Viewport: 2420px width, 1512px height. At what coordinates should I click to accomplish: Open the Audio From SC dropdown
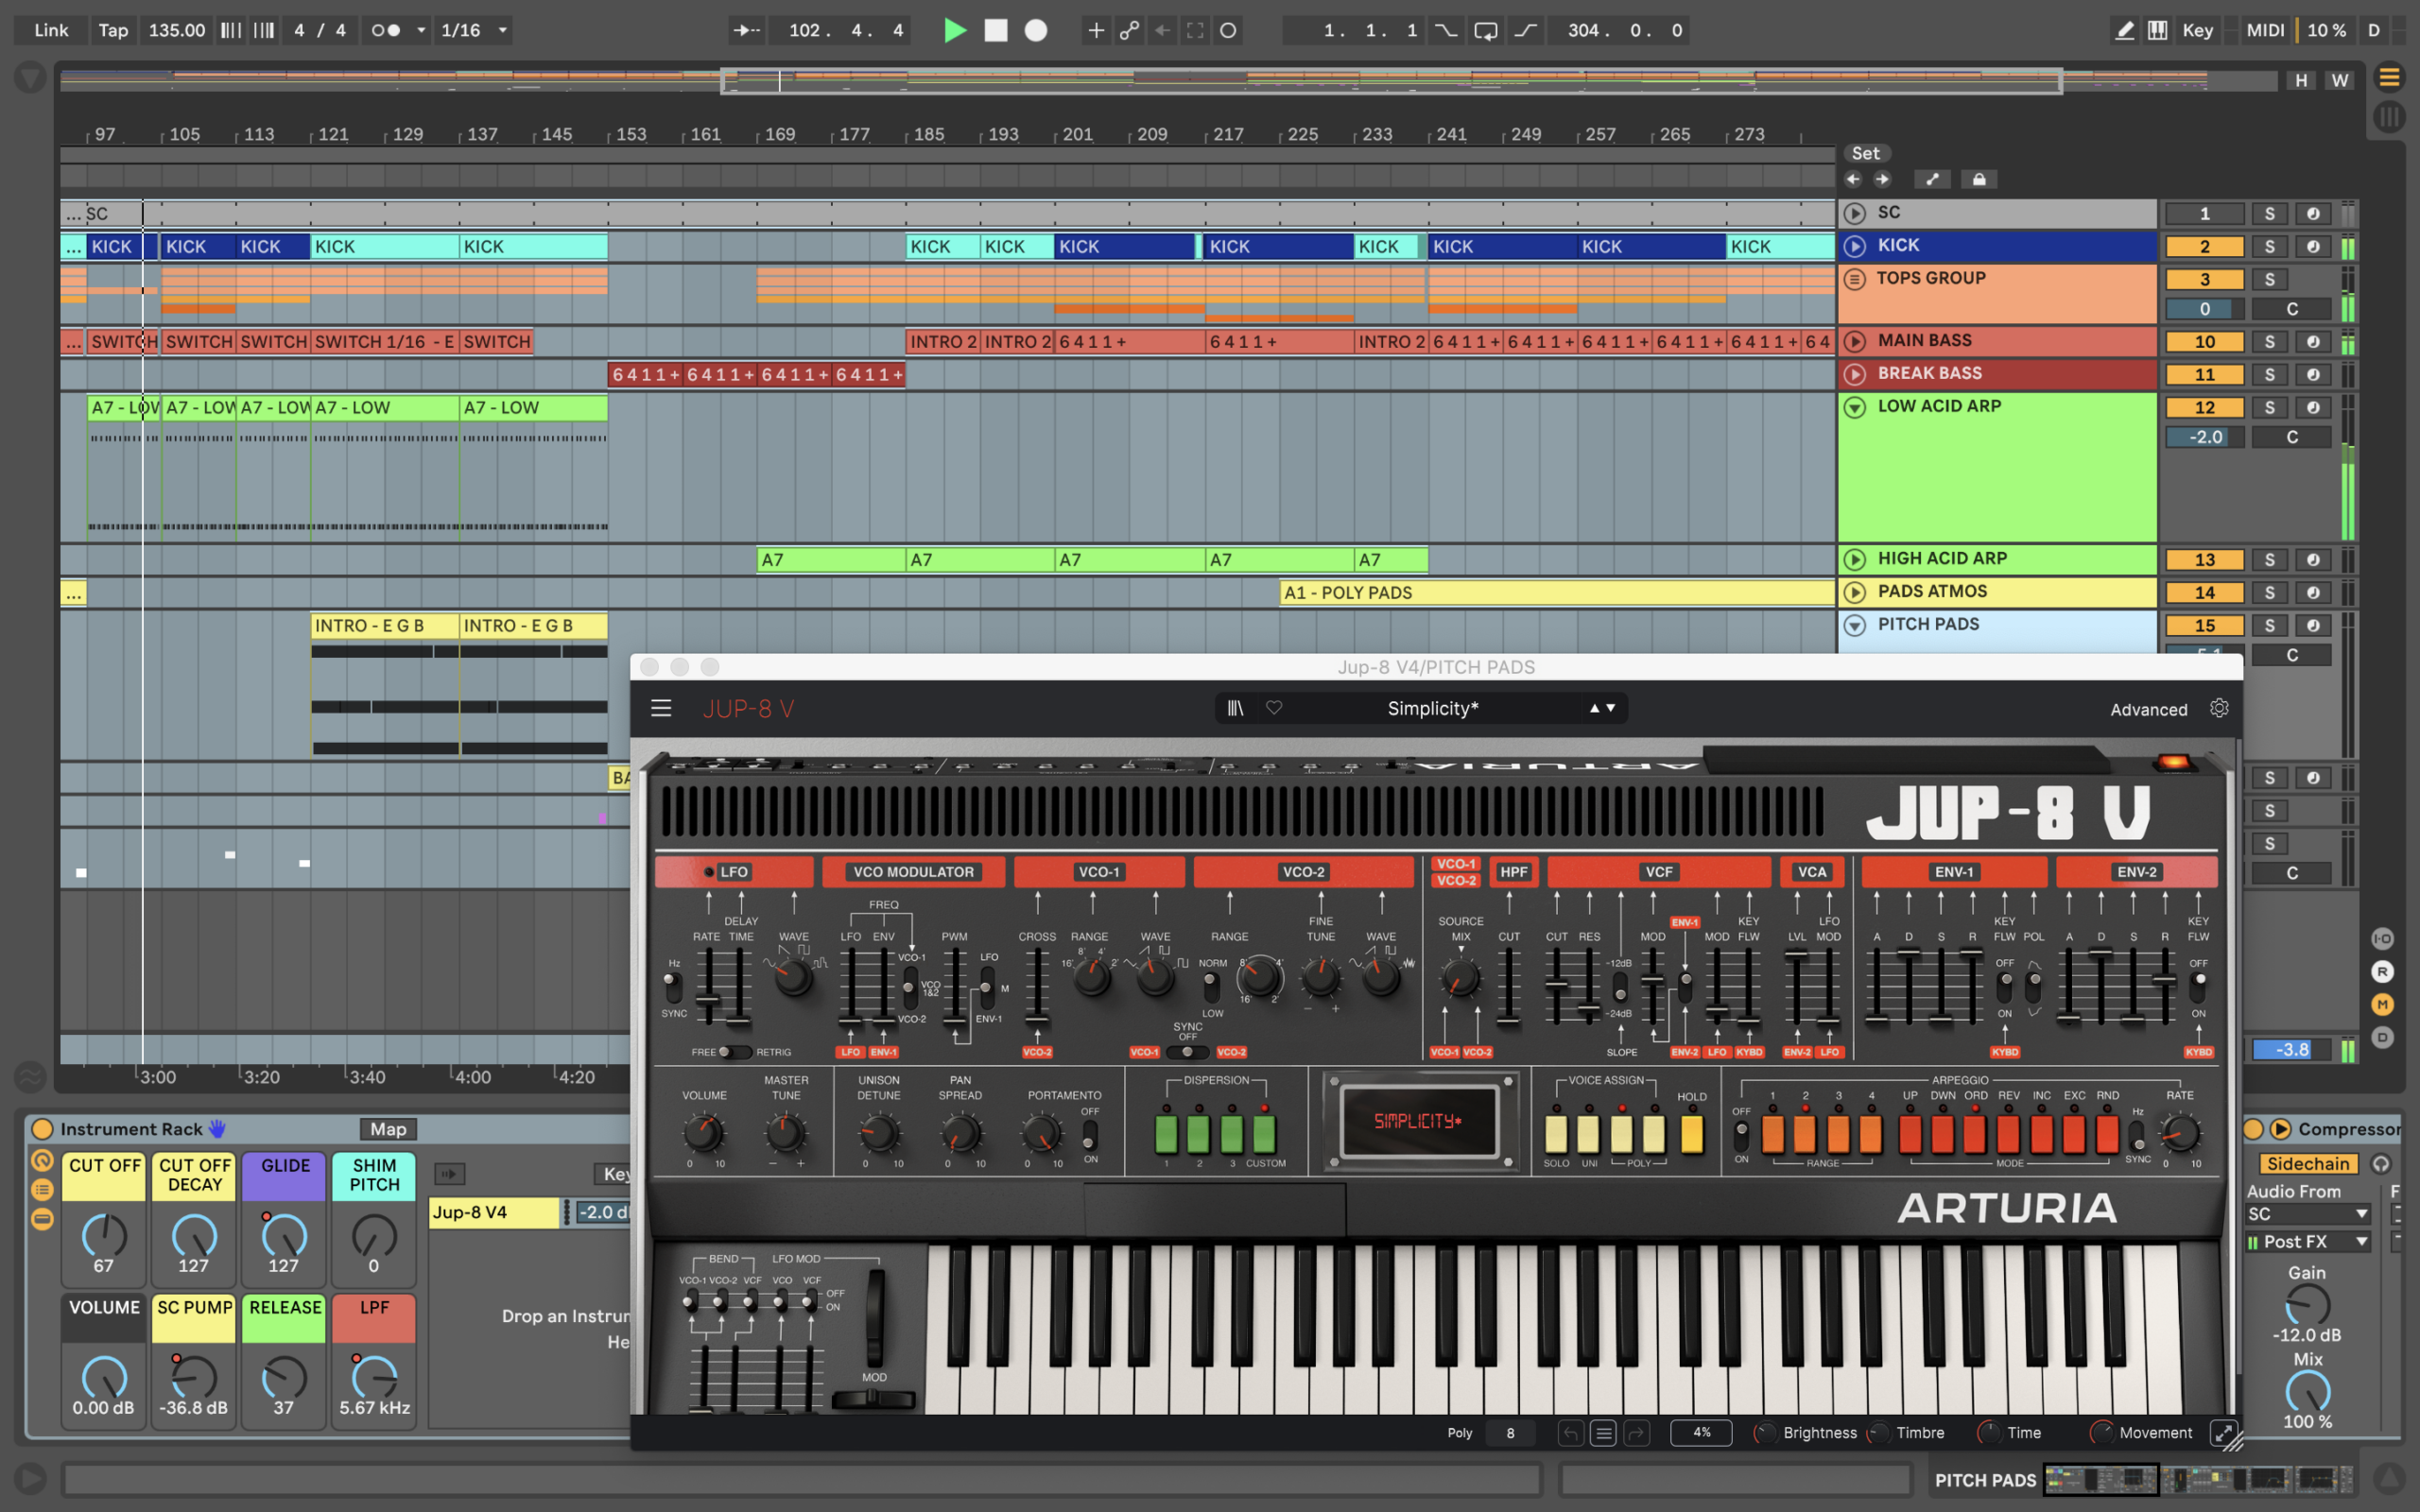pyautogui.click(x=2307, y=1214)
